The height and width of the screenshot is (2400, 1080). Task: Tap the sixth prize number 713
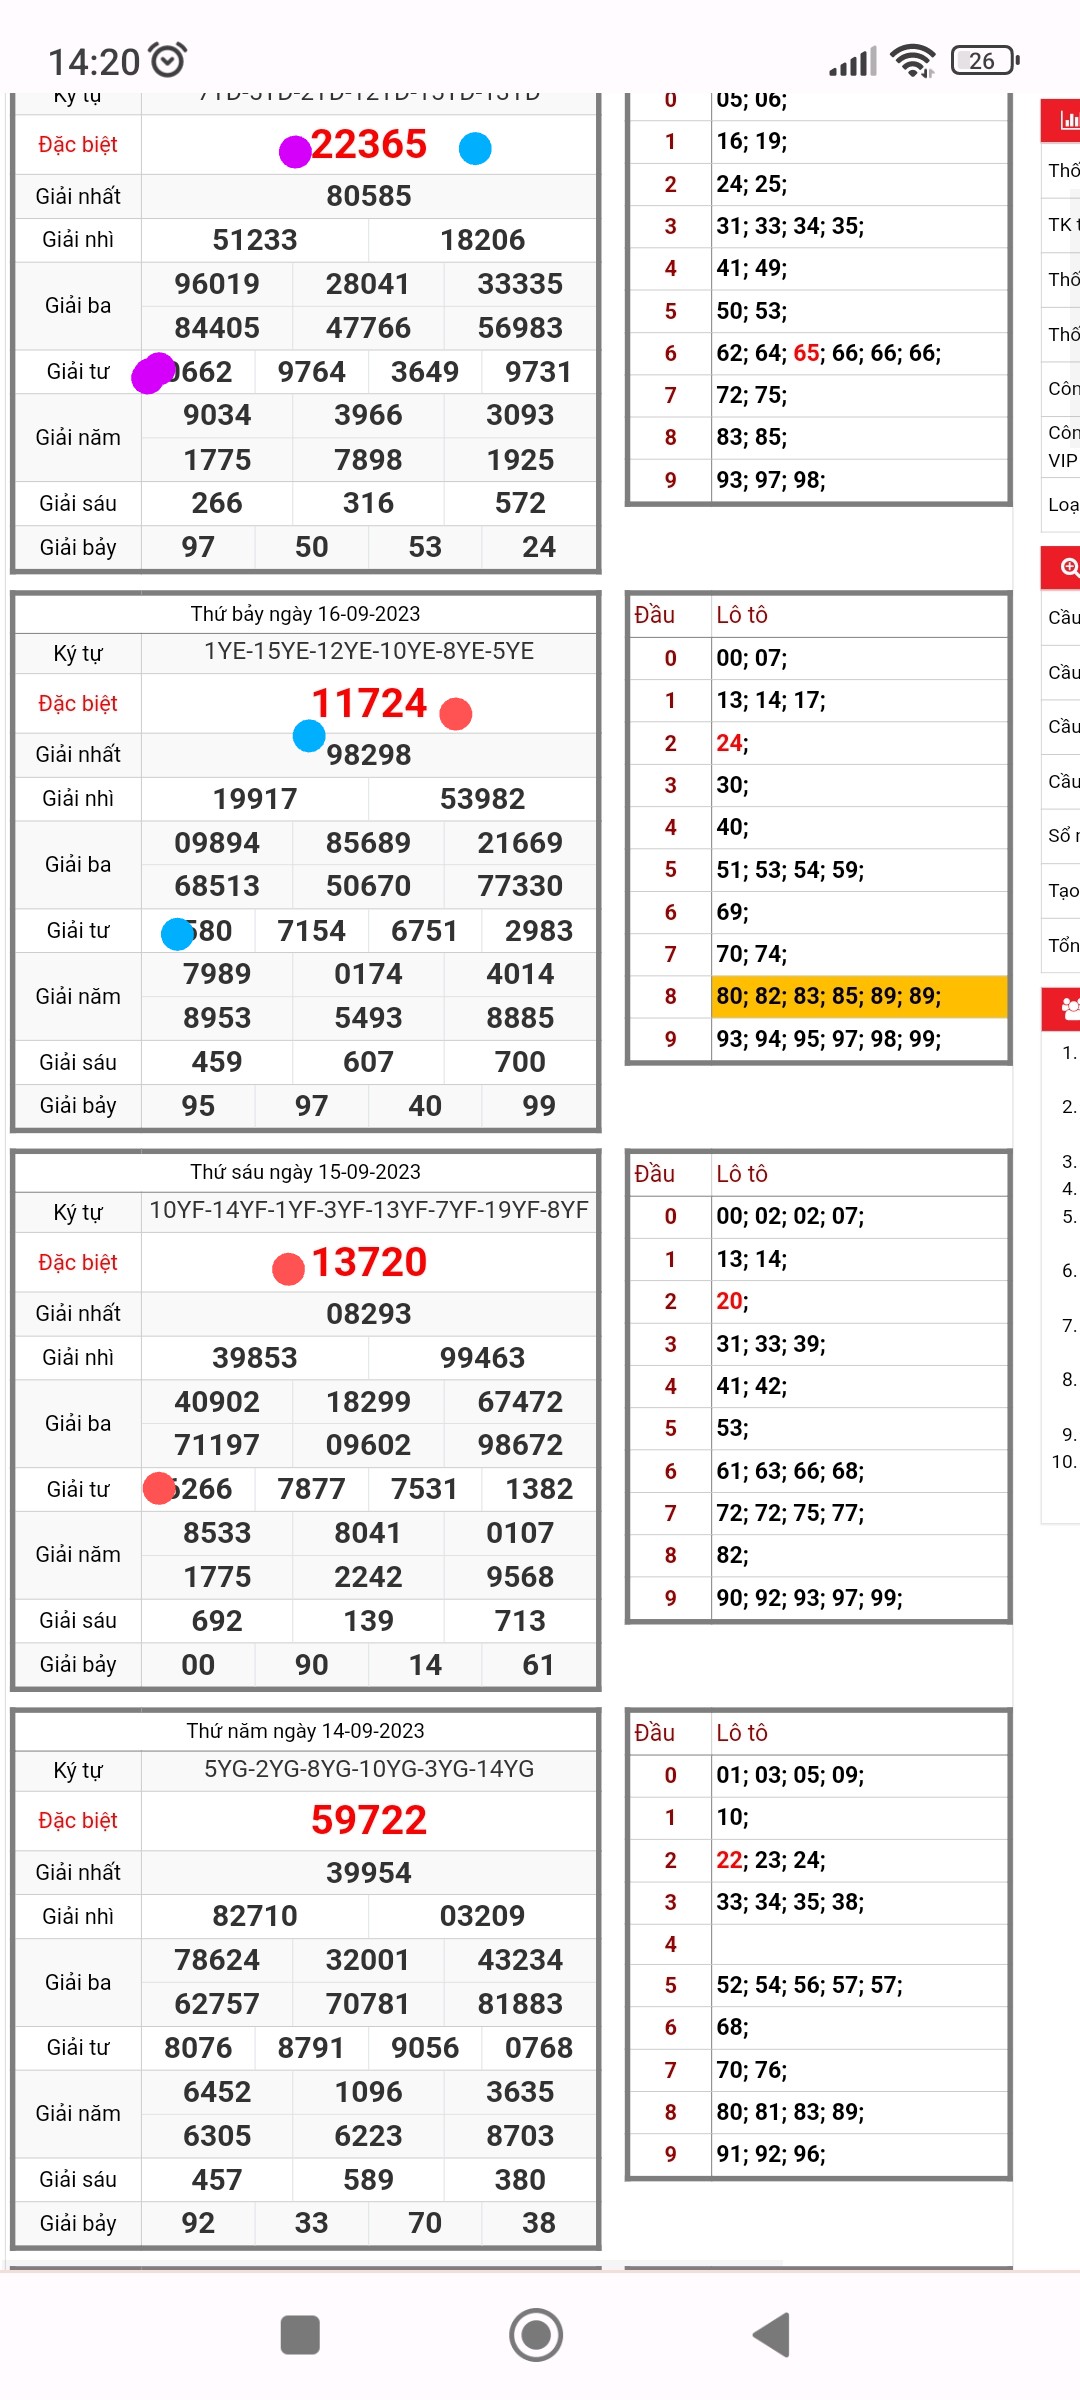click(x=520, y=1621)
